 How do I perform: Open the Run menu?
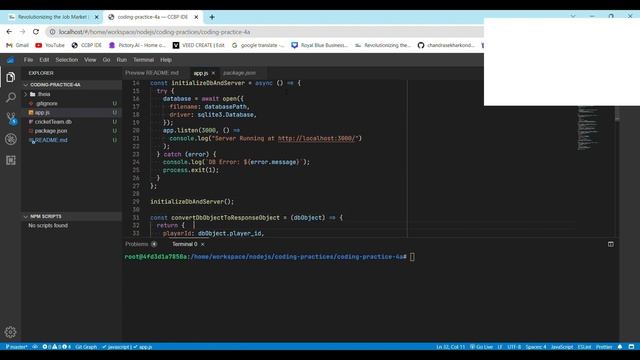[122, 60]
